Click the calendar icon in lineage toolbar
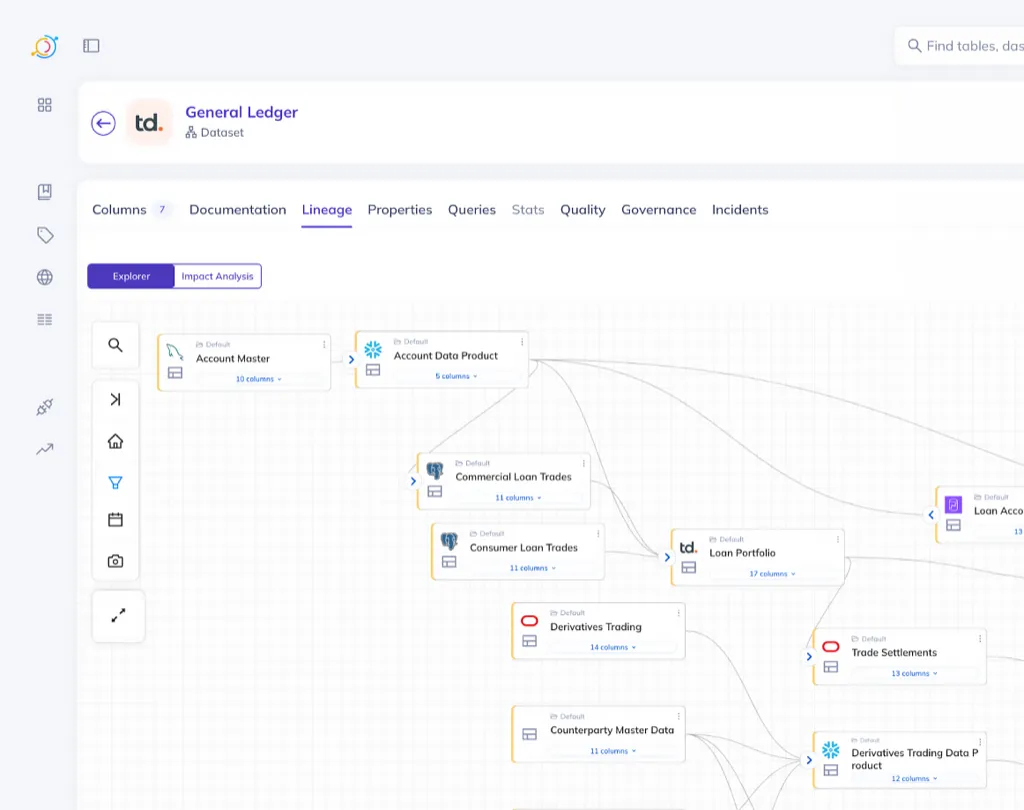Viewport: 1024px width, 810px height. 115,520
